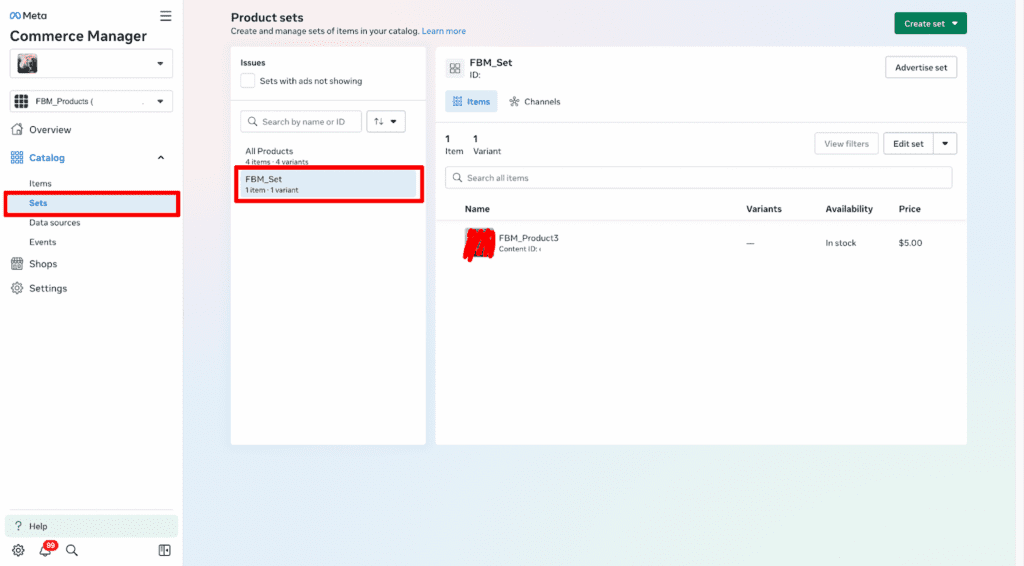
Task: Click the Help question mark icon
Action: click(18, 526)
